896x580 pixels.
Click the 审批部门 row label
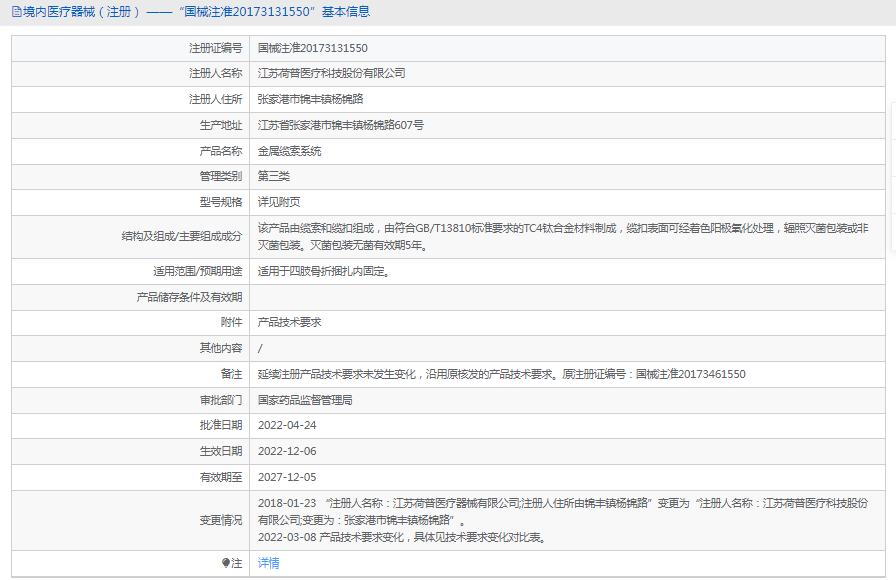pyautogui.click(x=221, y=400)
